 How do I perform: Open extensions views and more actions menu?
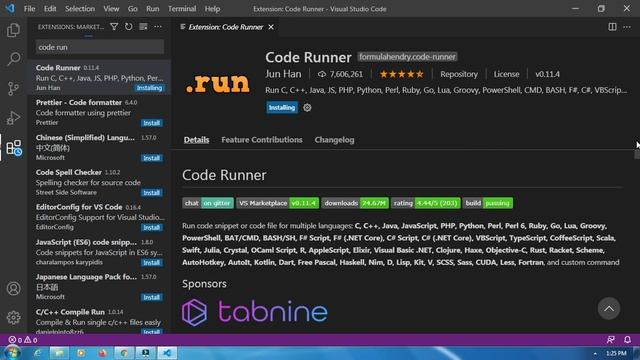pos(158,27)
